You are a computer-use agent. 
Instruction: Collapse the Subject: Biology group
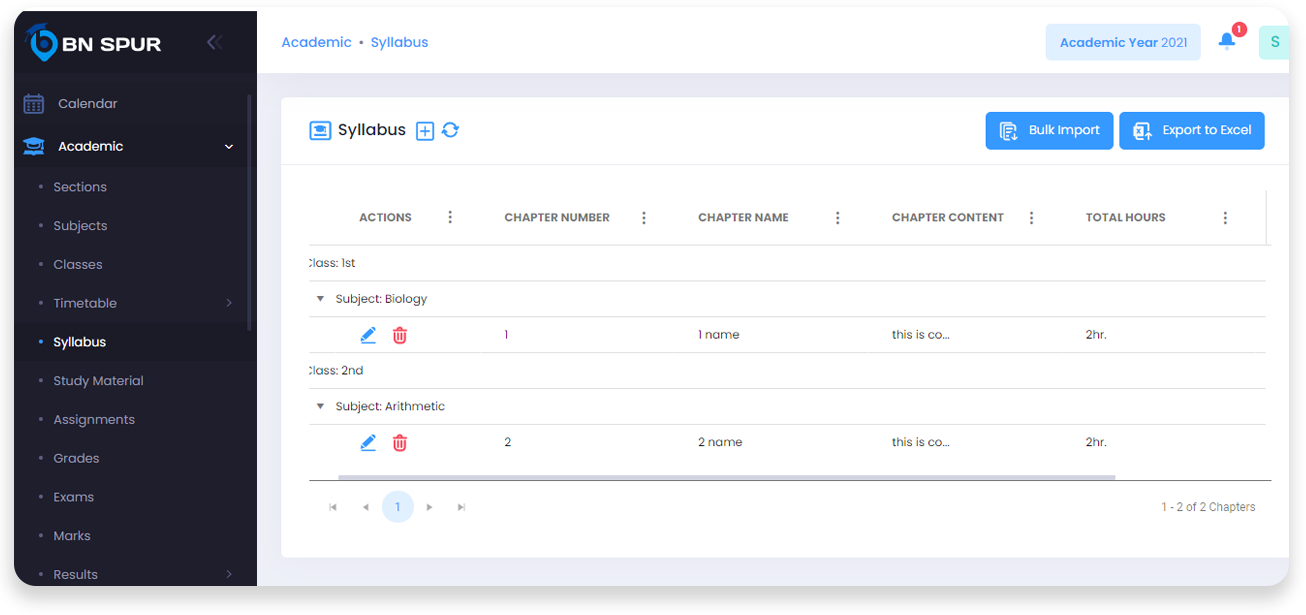point(321,299)
